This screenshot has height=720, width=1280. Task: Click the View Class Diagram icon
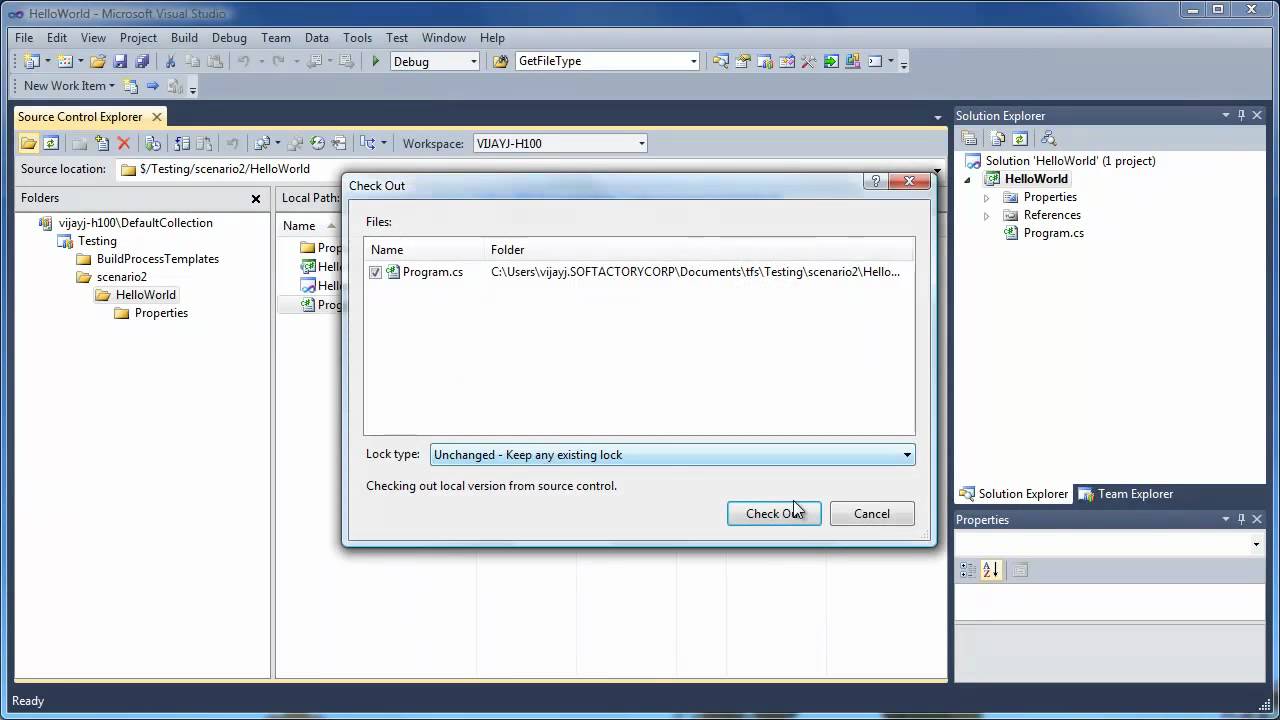pos(1048,139)
